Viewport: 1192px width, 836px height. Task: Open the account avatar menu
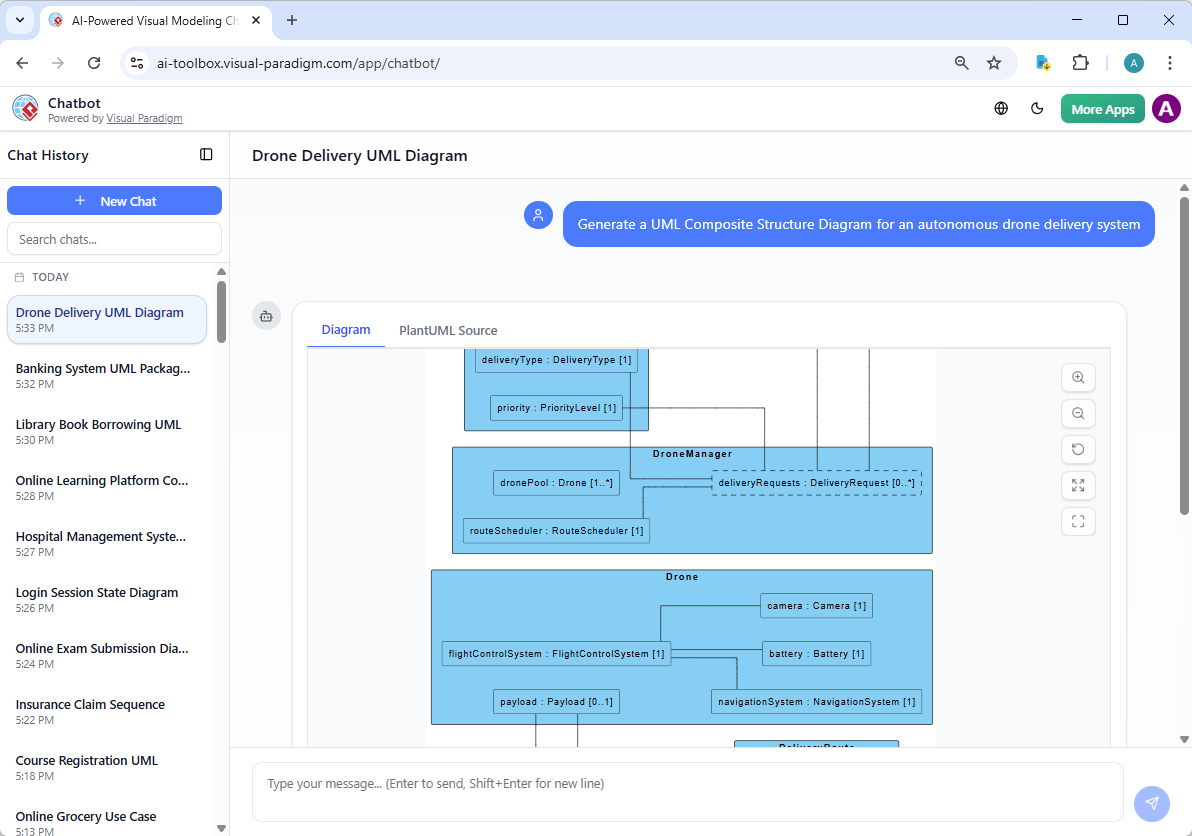pyautogui.click(x=1166, y=108)
